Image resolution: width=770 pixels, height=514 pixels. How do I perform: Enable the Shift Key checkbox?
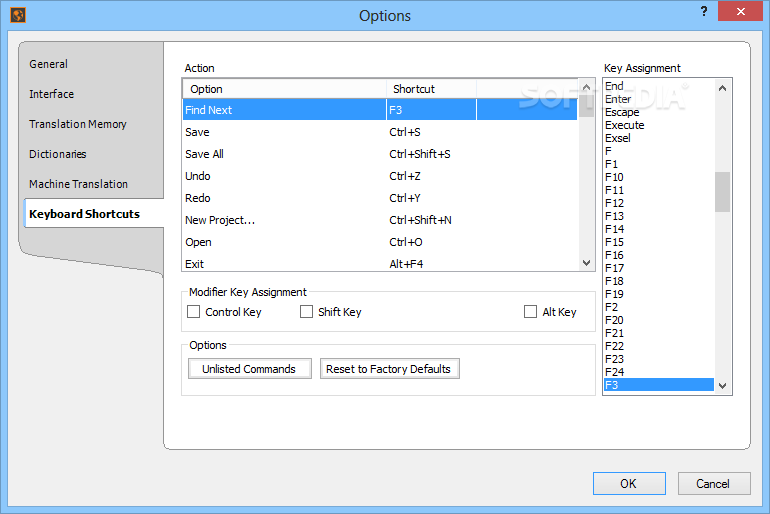(306, 312)
